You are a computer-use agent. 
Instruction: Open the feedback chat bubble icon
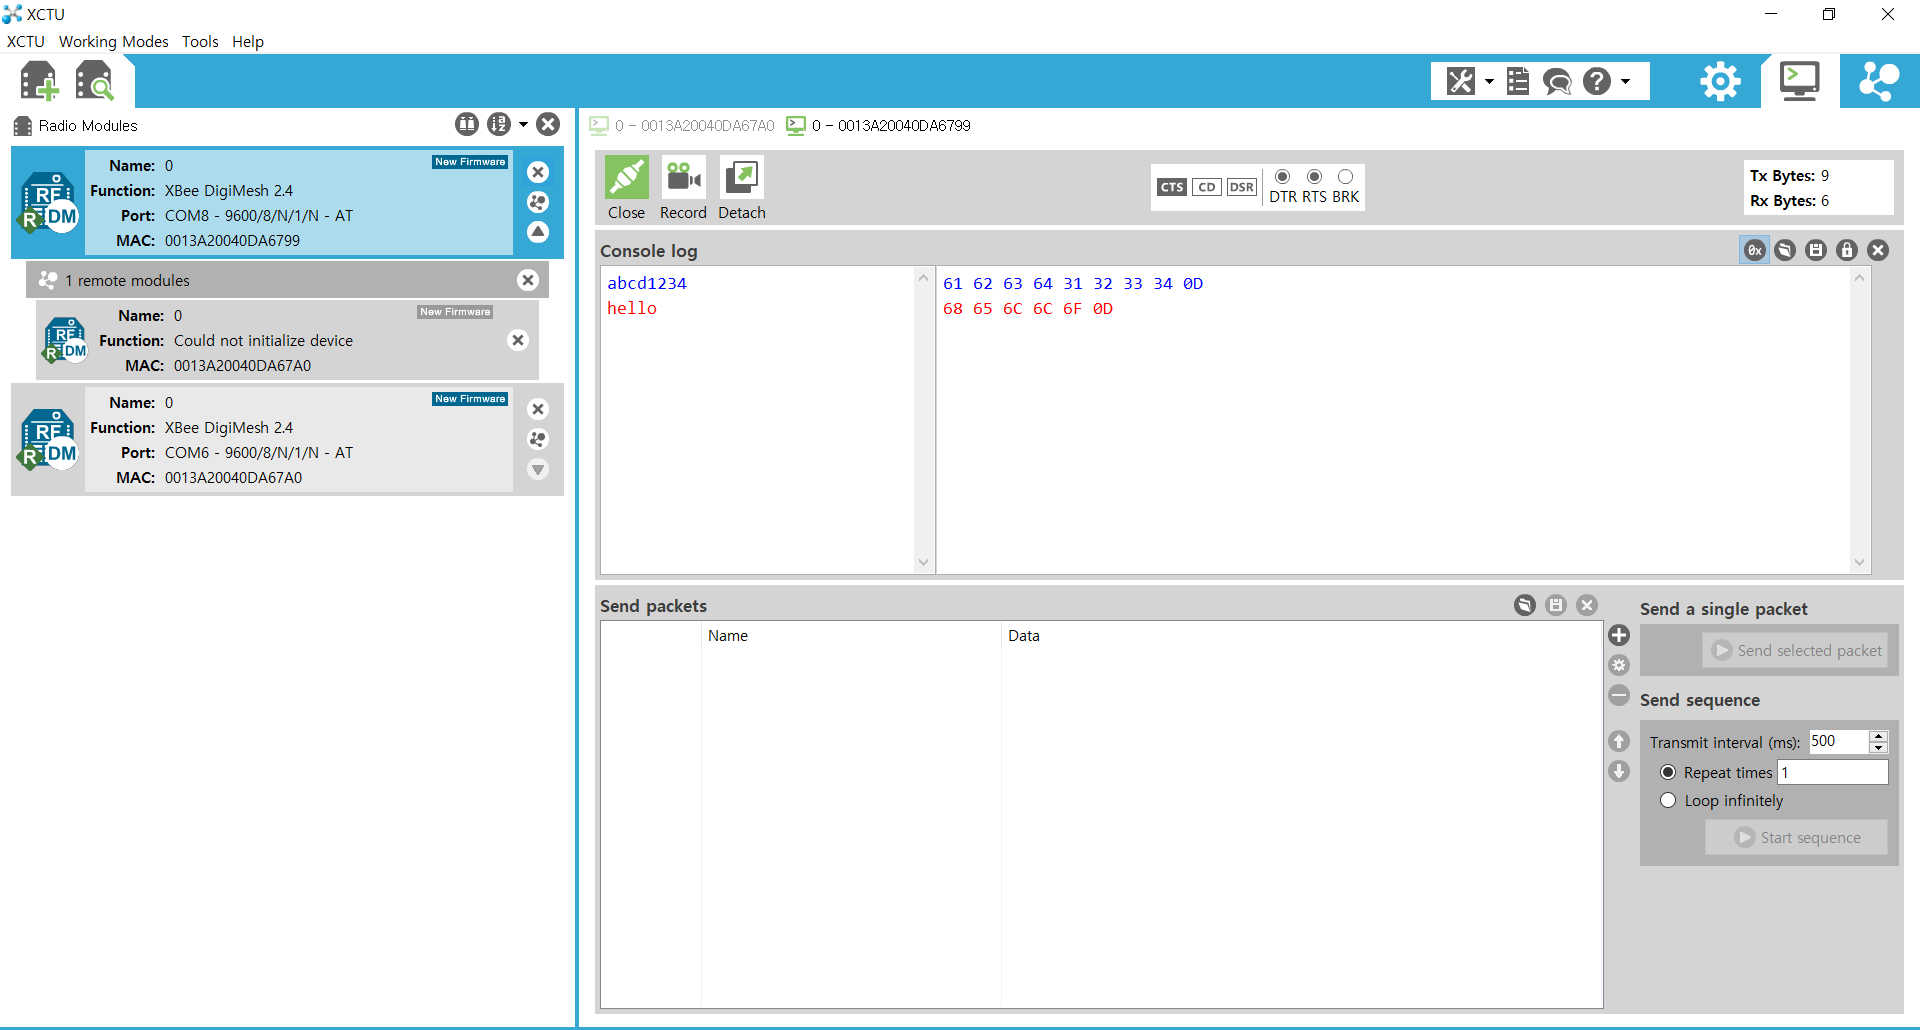[x=1557, y=81]
